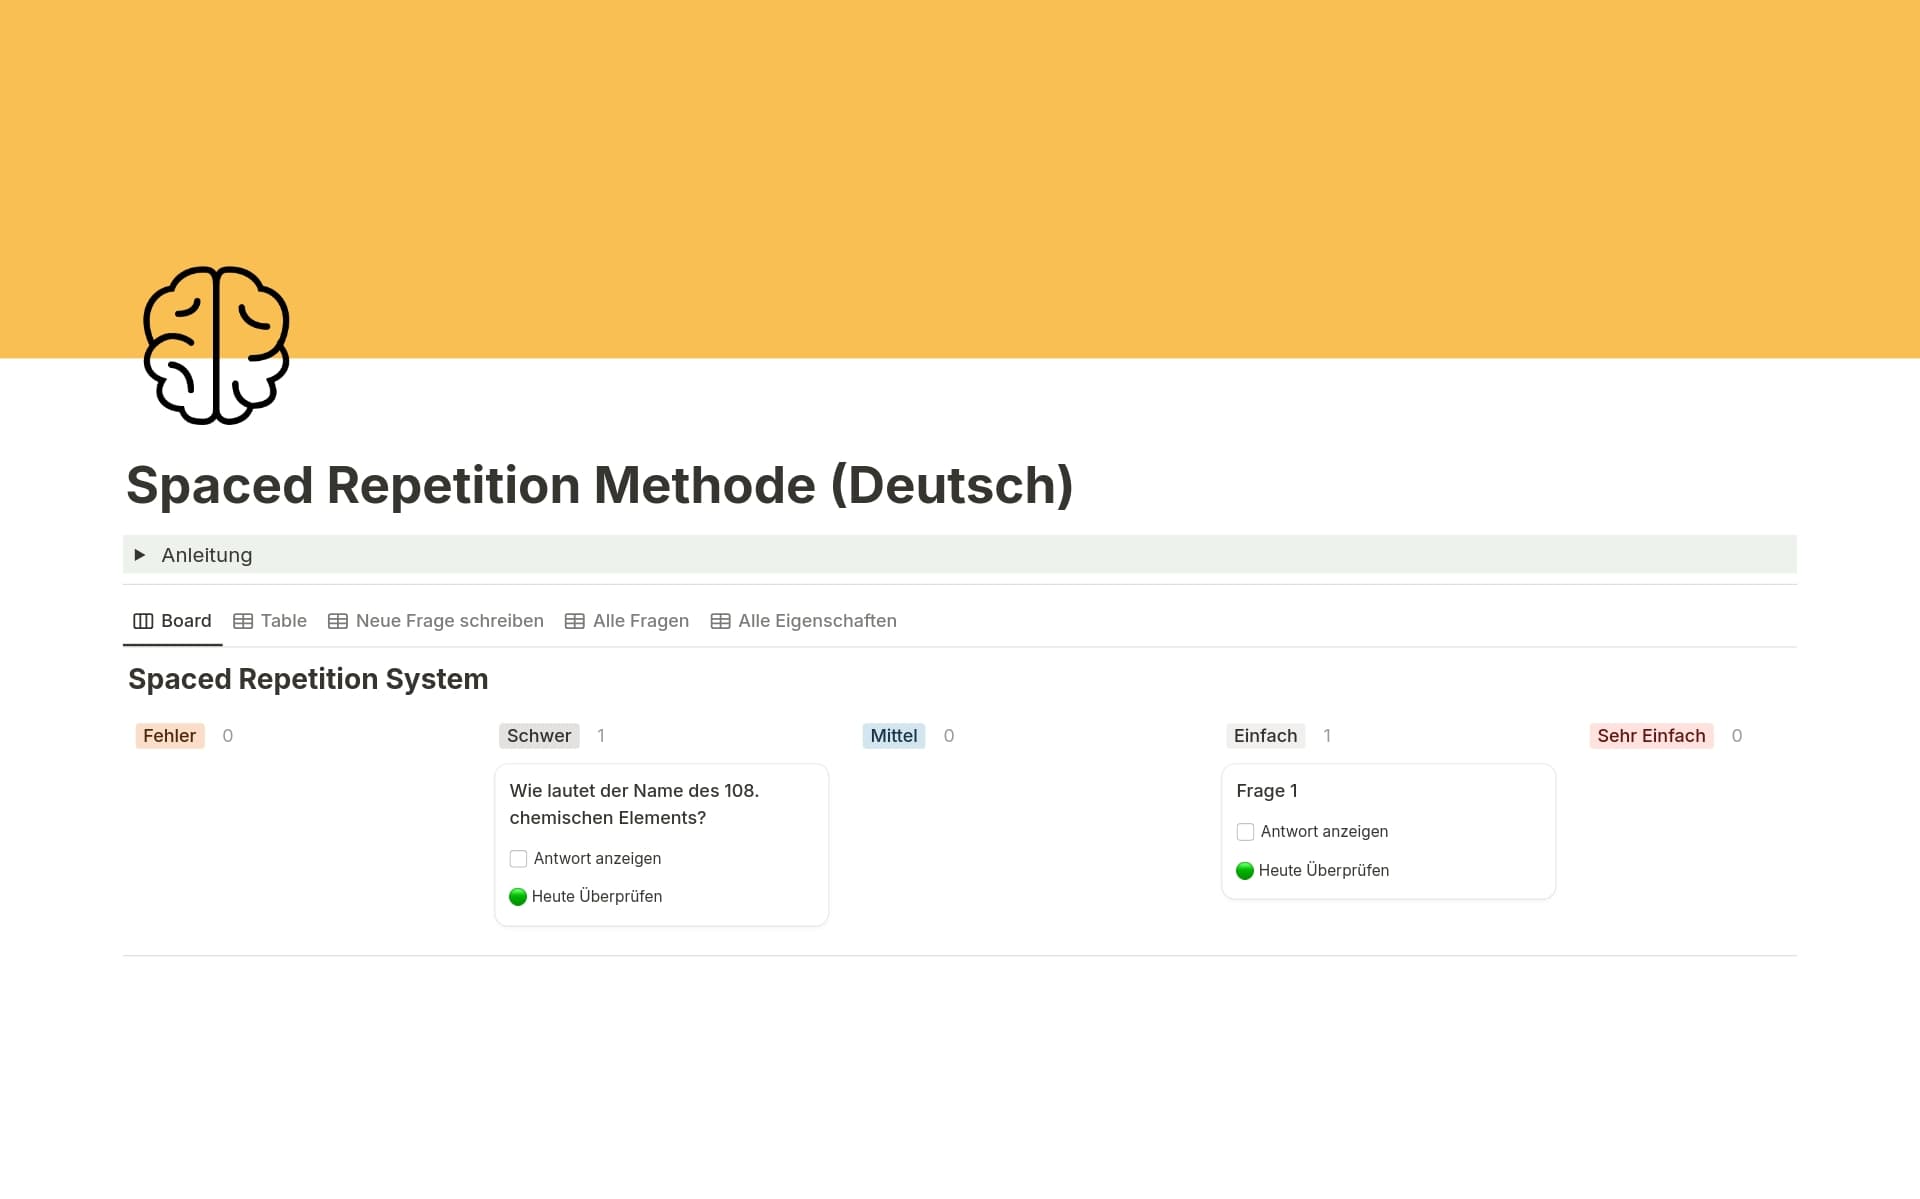Click the Board view icon
The image size is (1920, 1199).
tap(143, 621)
